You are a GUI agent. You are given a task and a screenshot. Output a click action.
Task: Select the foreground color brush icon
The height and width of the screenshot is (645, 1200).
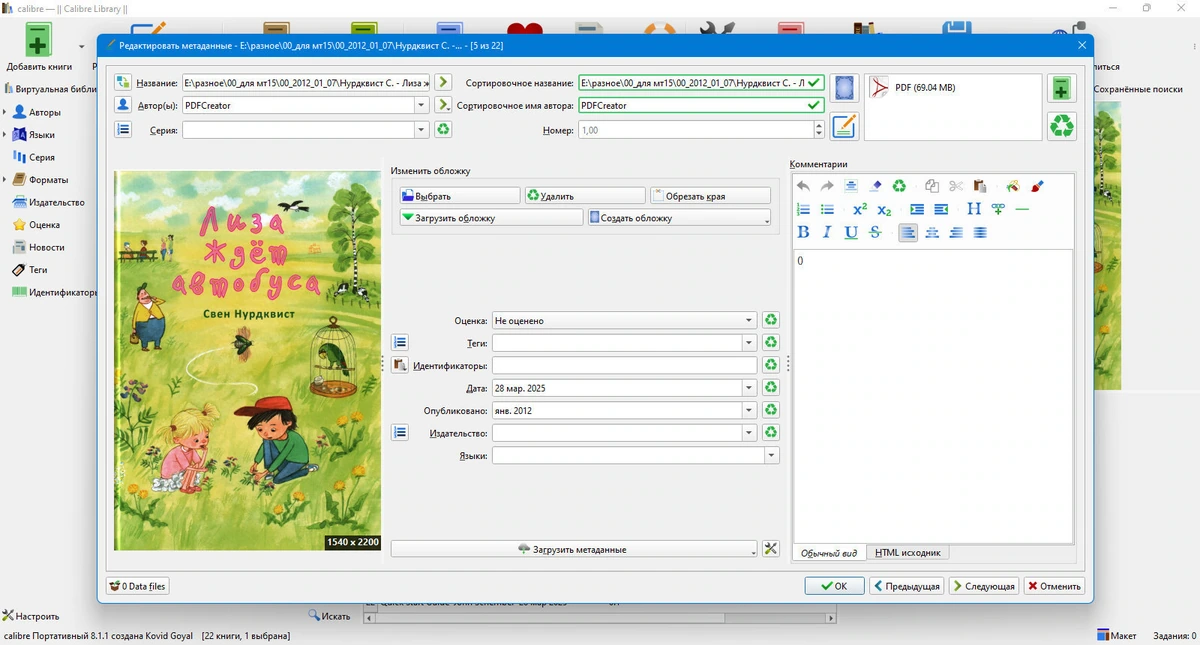1037,186
